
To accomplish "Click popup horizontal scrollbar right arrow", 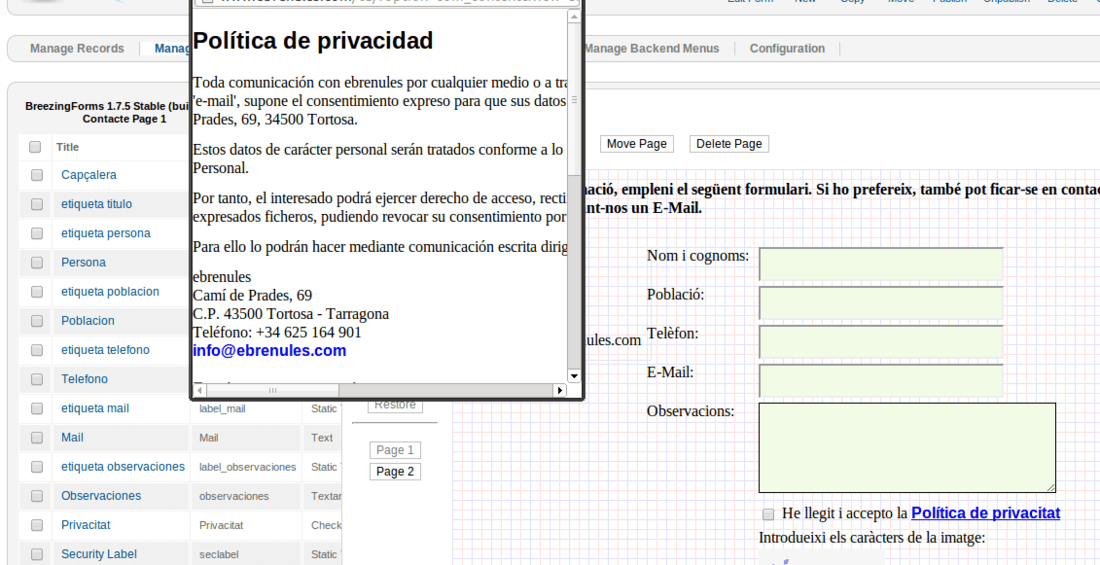I will click(560, 390).
